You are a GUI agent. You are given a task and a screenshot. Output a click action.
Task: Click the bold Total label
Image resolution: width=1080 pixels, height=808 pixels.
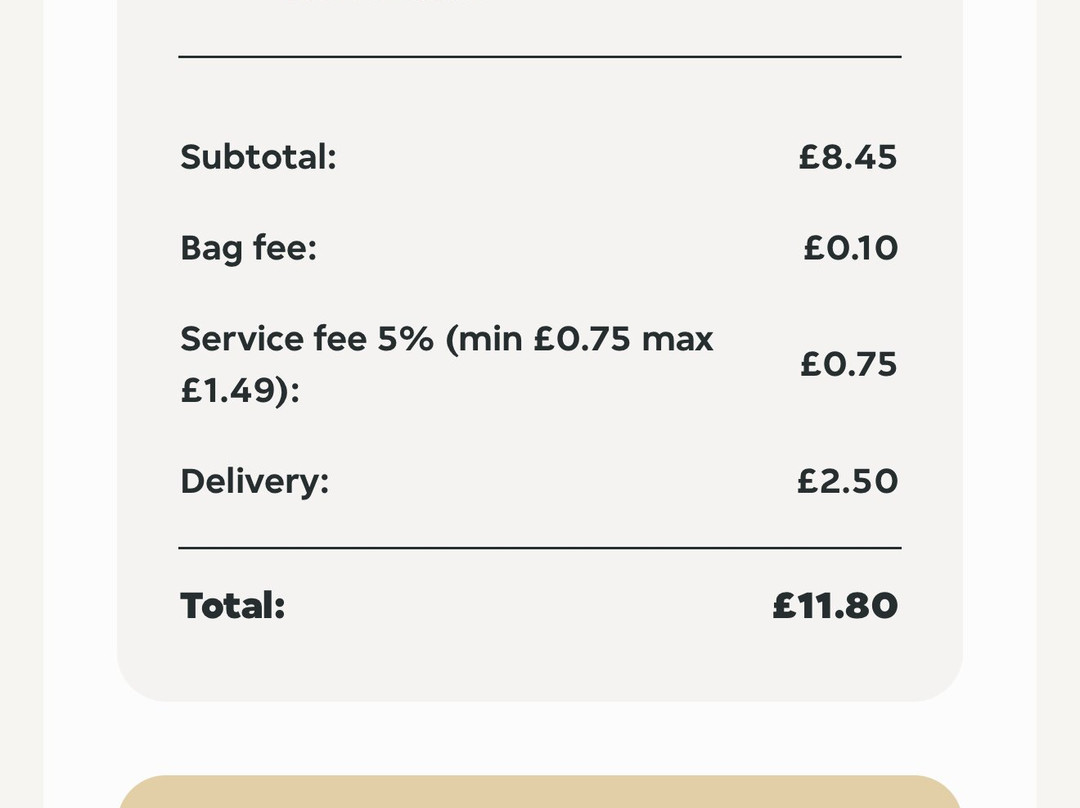click(x=232, y=606)
